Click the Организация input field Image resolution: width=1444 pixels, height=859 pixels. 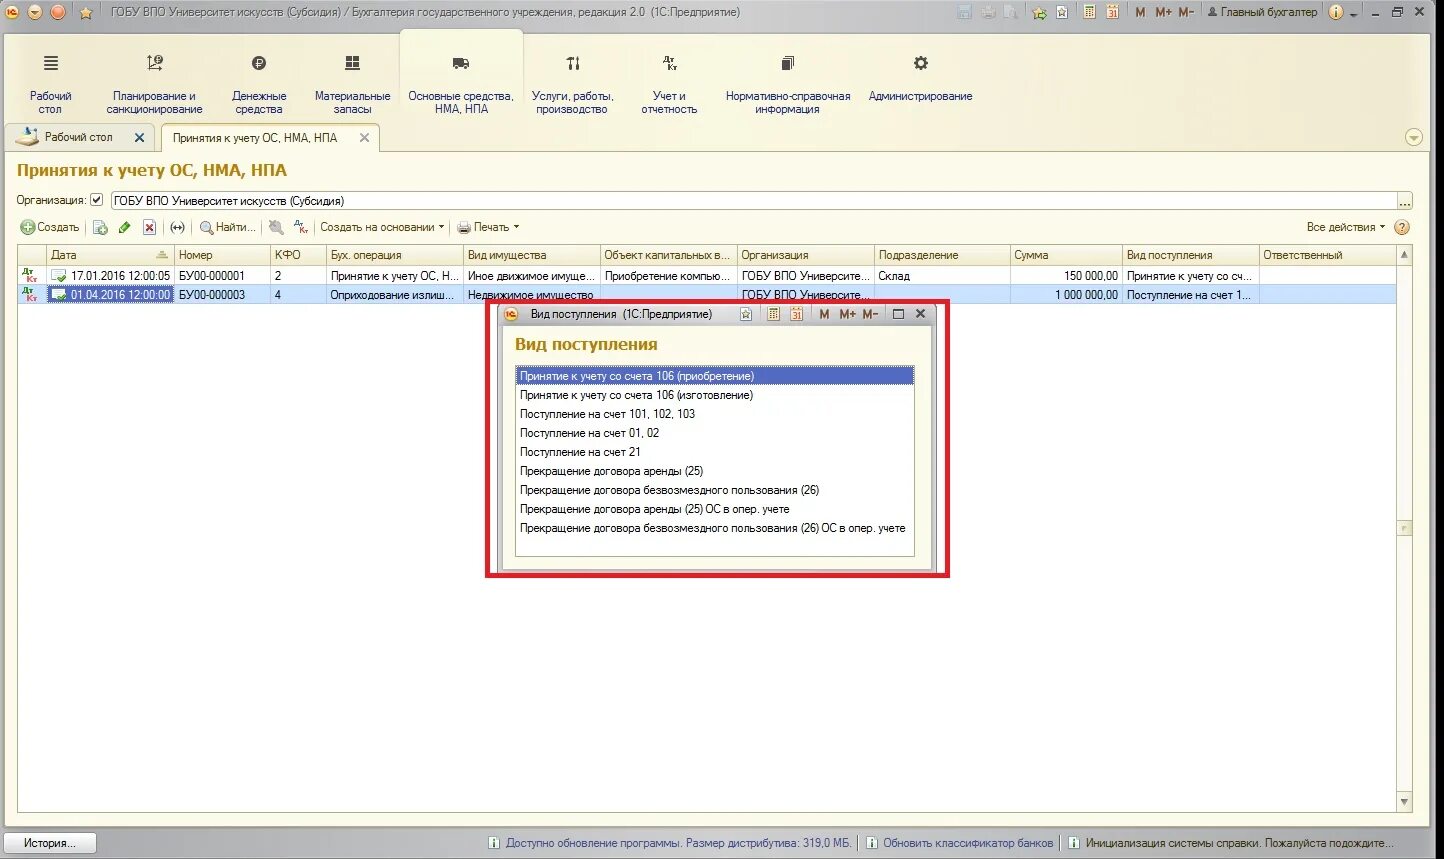click(x=753, y=201)
